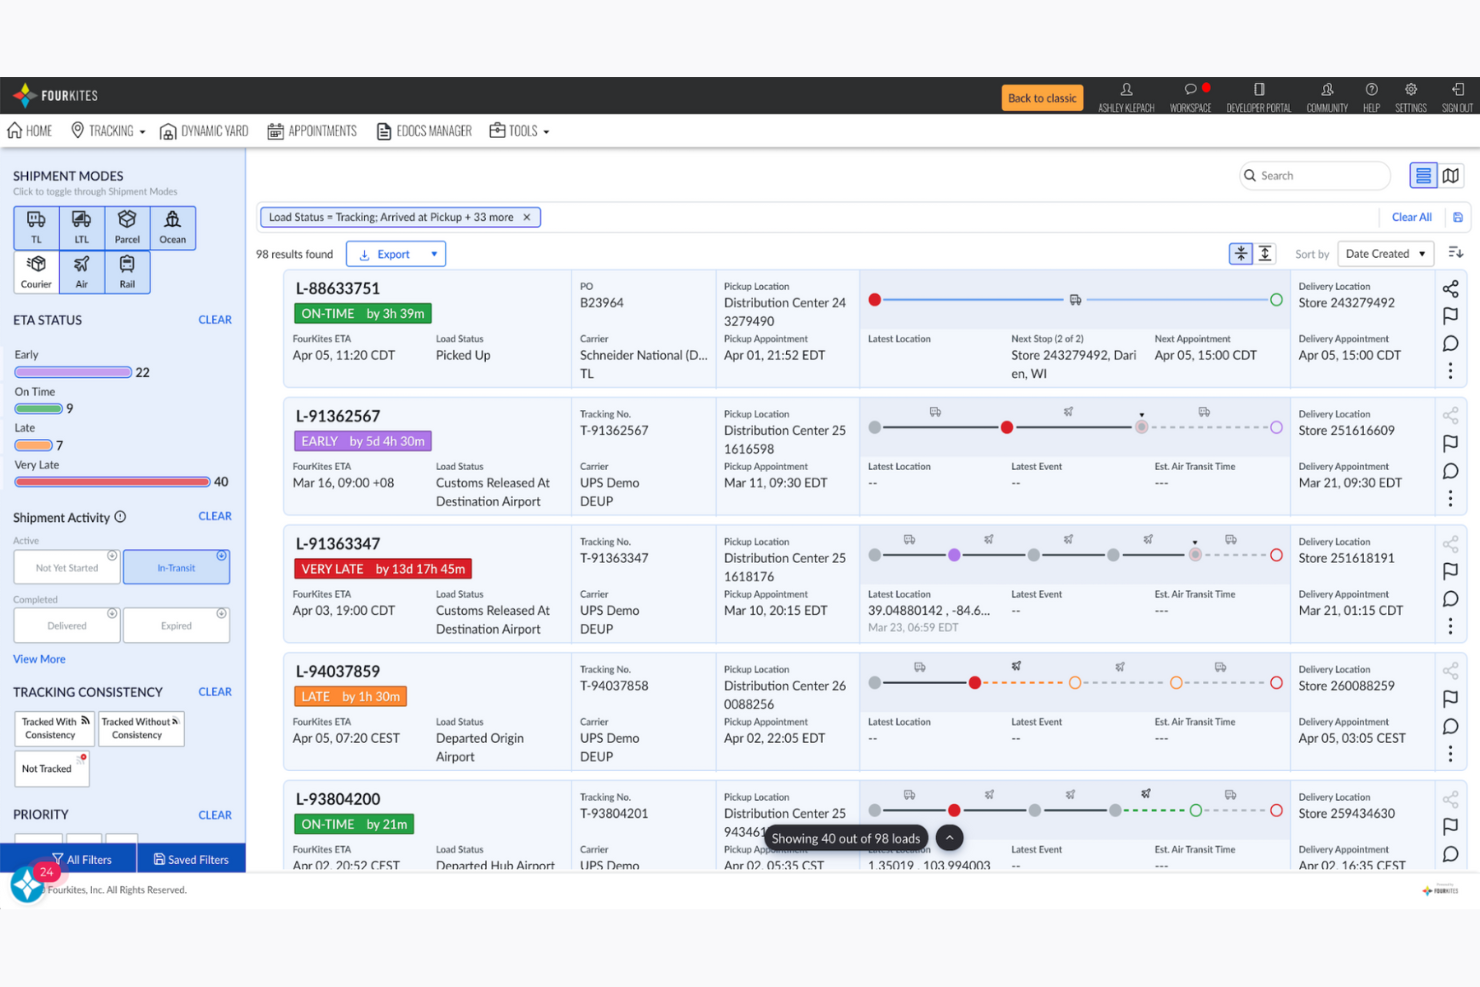Filter by Late ETA status bar
The width and height of the screenshot is (1480, 987).
[x=33, y=445]
